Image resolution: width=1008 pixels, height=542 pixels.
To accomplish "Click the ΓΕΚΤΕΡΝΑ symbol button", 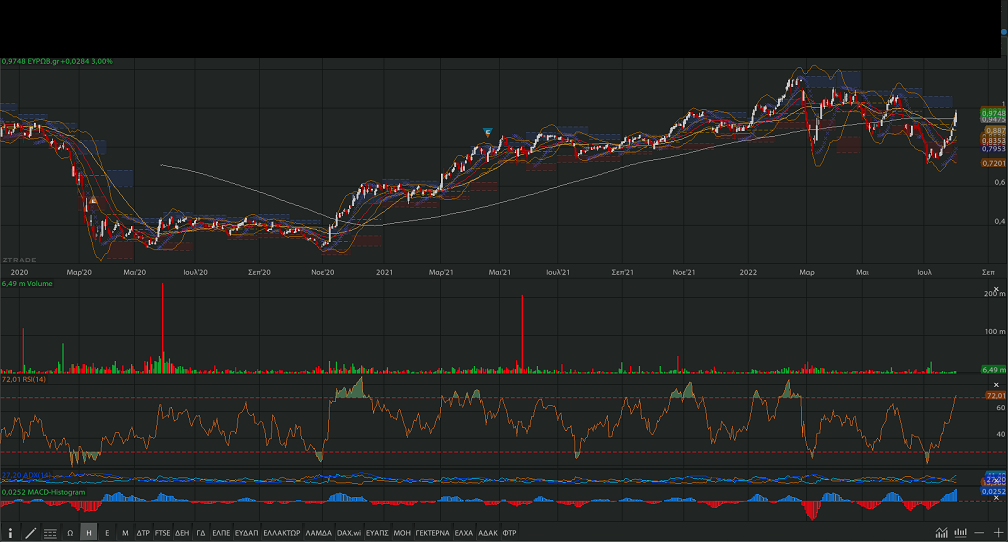I will coord(433,533).
